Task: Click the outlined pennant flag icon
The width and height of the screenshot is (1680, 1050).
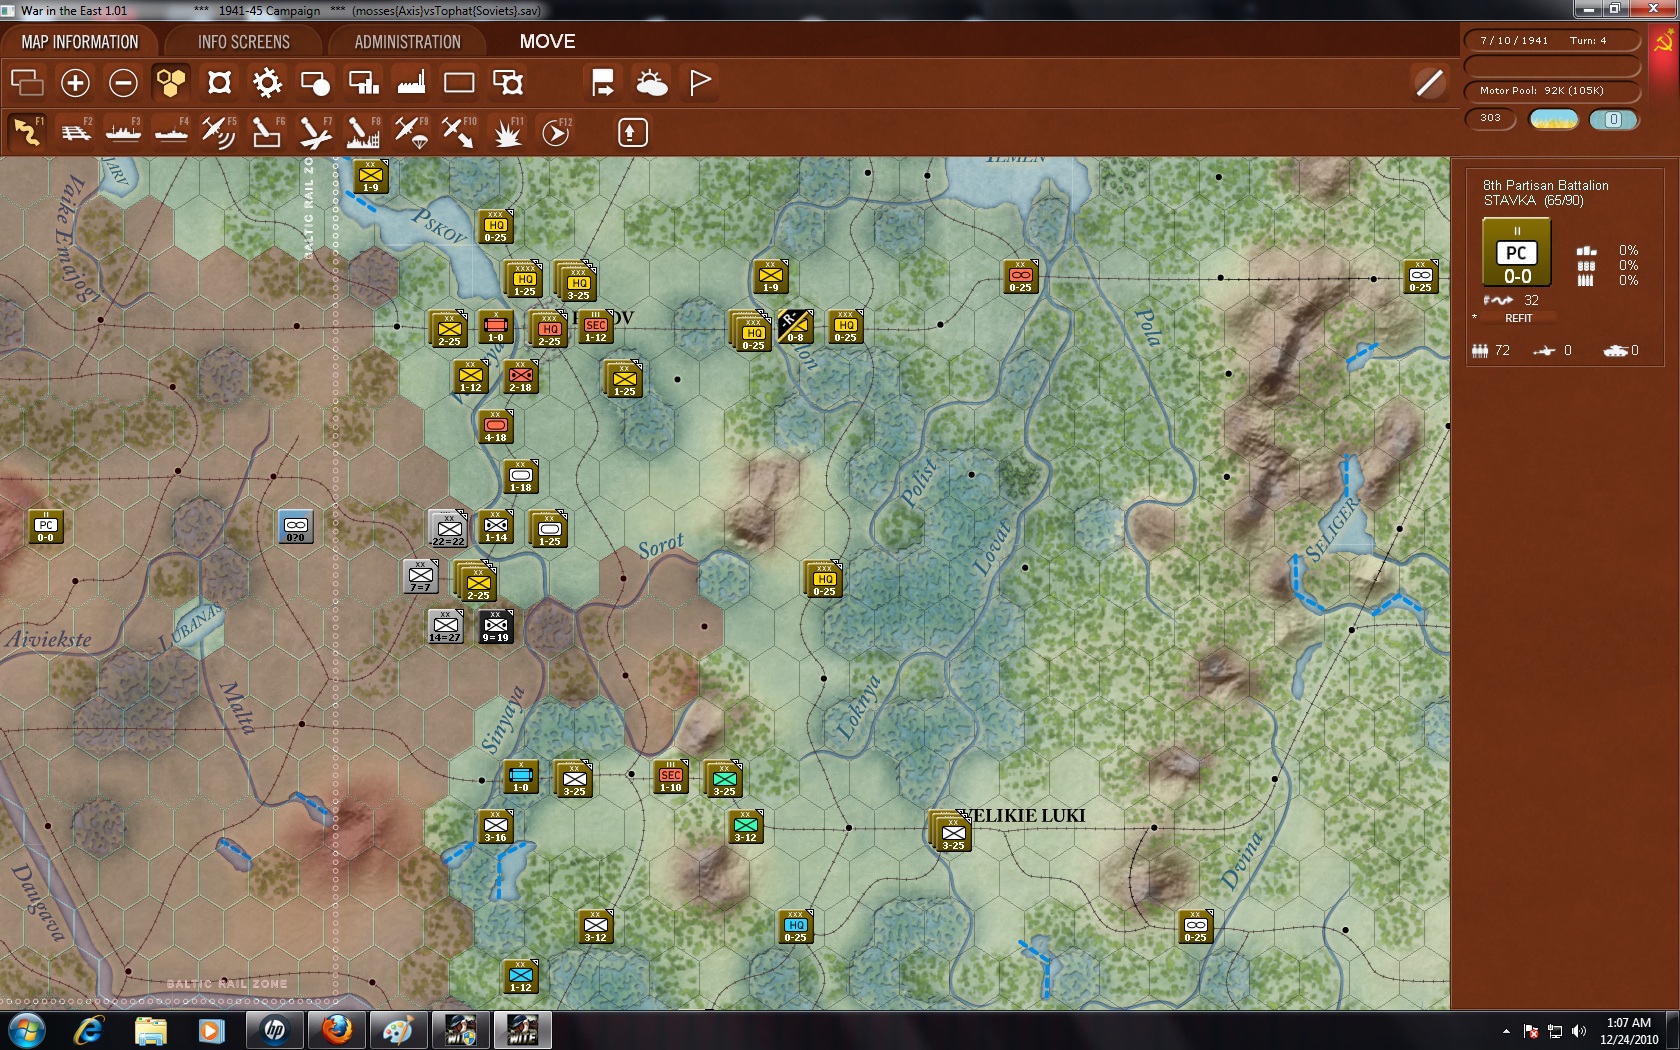Action: point(700,83)
